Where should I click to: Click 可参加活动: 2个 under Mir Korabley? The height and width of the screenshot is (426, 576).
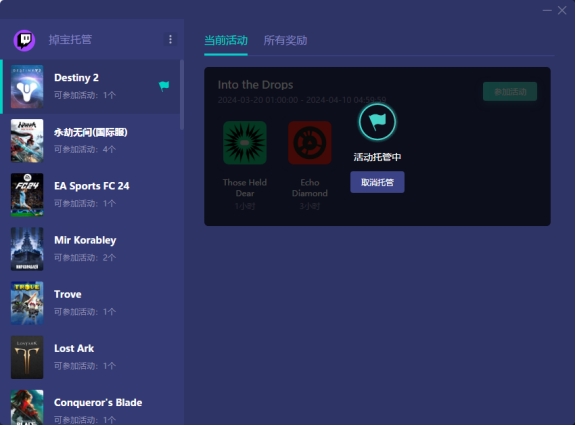(x=85, y=257)
